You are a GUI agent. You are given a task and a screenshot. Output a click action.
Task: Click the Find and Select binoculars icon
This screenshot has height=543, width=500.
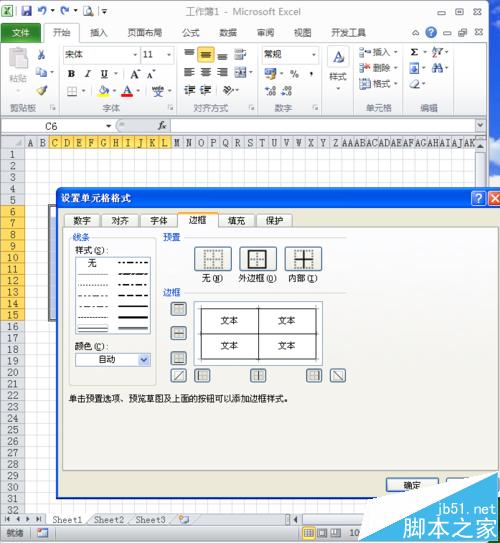click(437, 68)
